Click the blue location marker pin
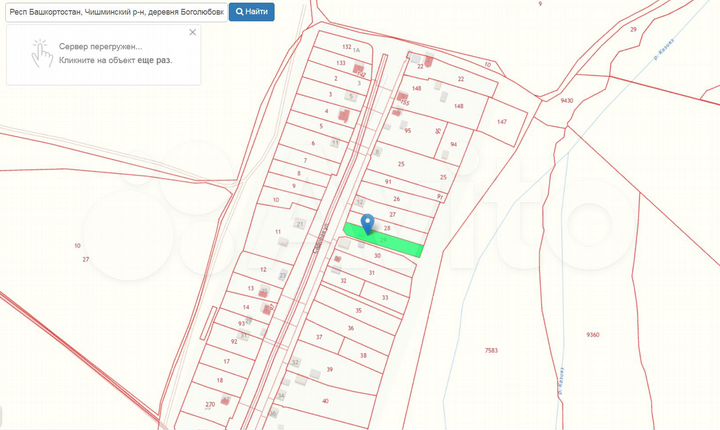The width and height of the screenshot is (720, 430). click(x=367, y=223)
